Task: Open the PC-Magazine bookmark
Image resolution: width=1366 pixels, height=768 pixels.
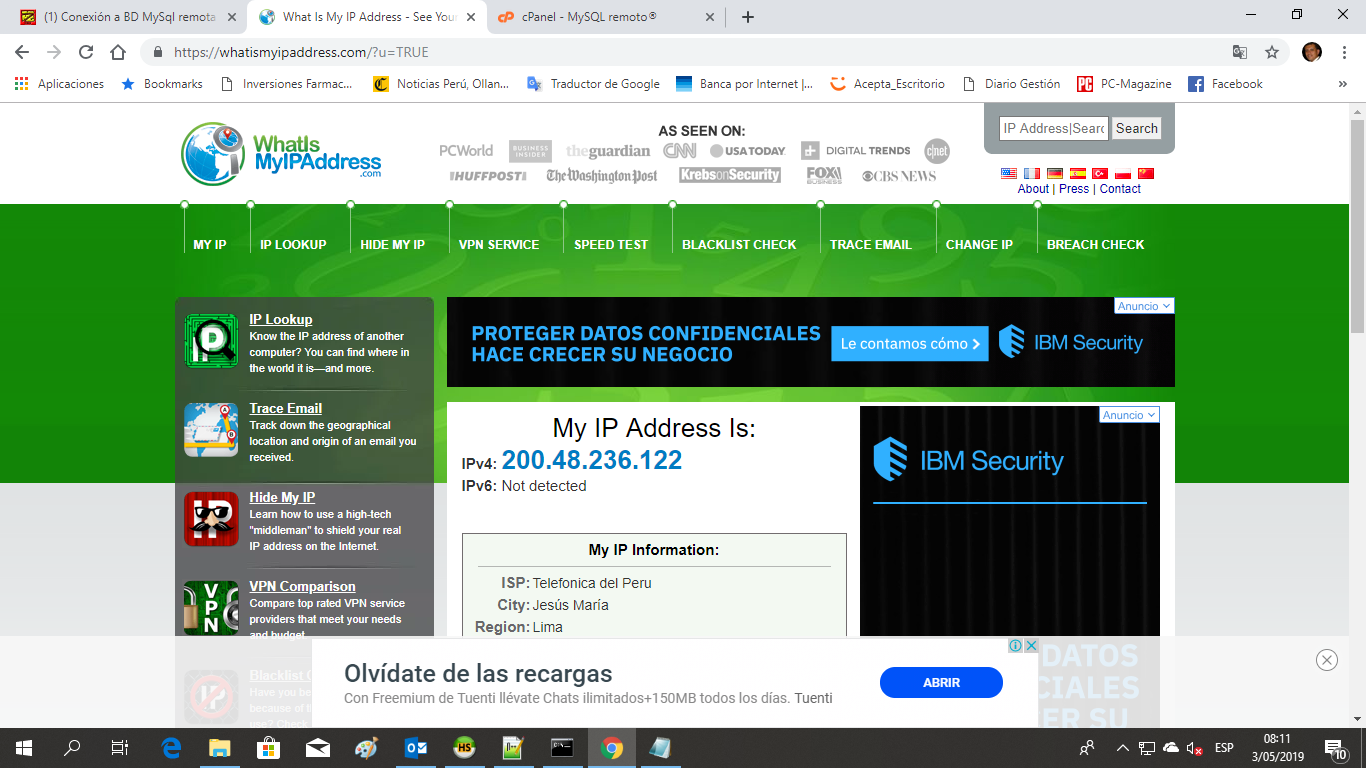Action: coord(1124,84)
